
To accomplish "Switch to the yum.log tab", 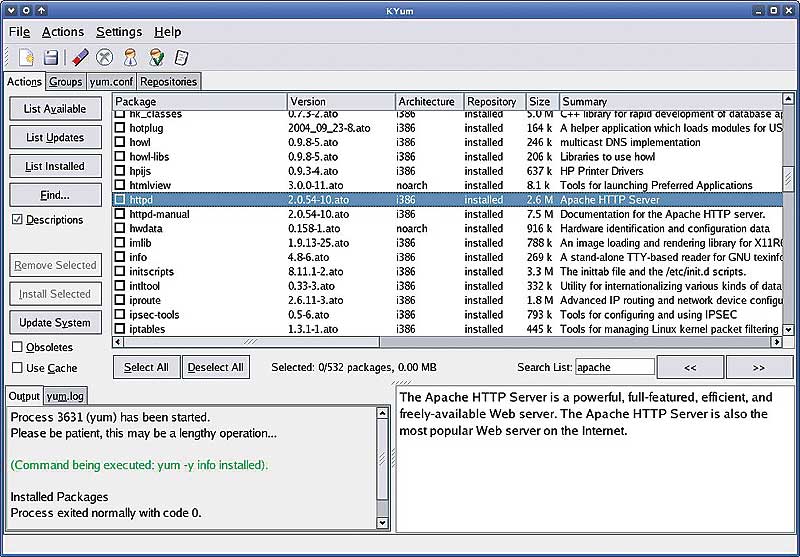I will (65, 396).
